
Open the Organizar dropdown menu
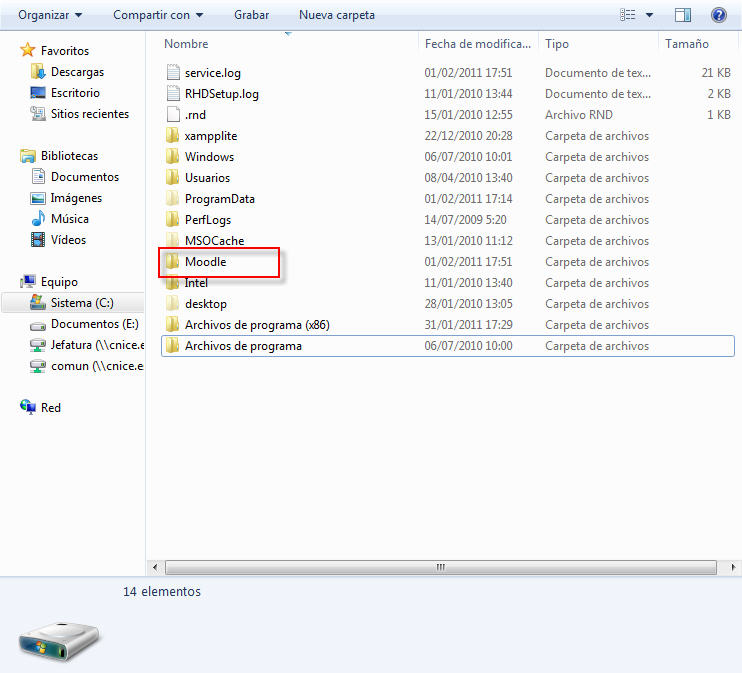50,15
